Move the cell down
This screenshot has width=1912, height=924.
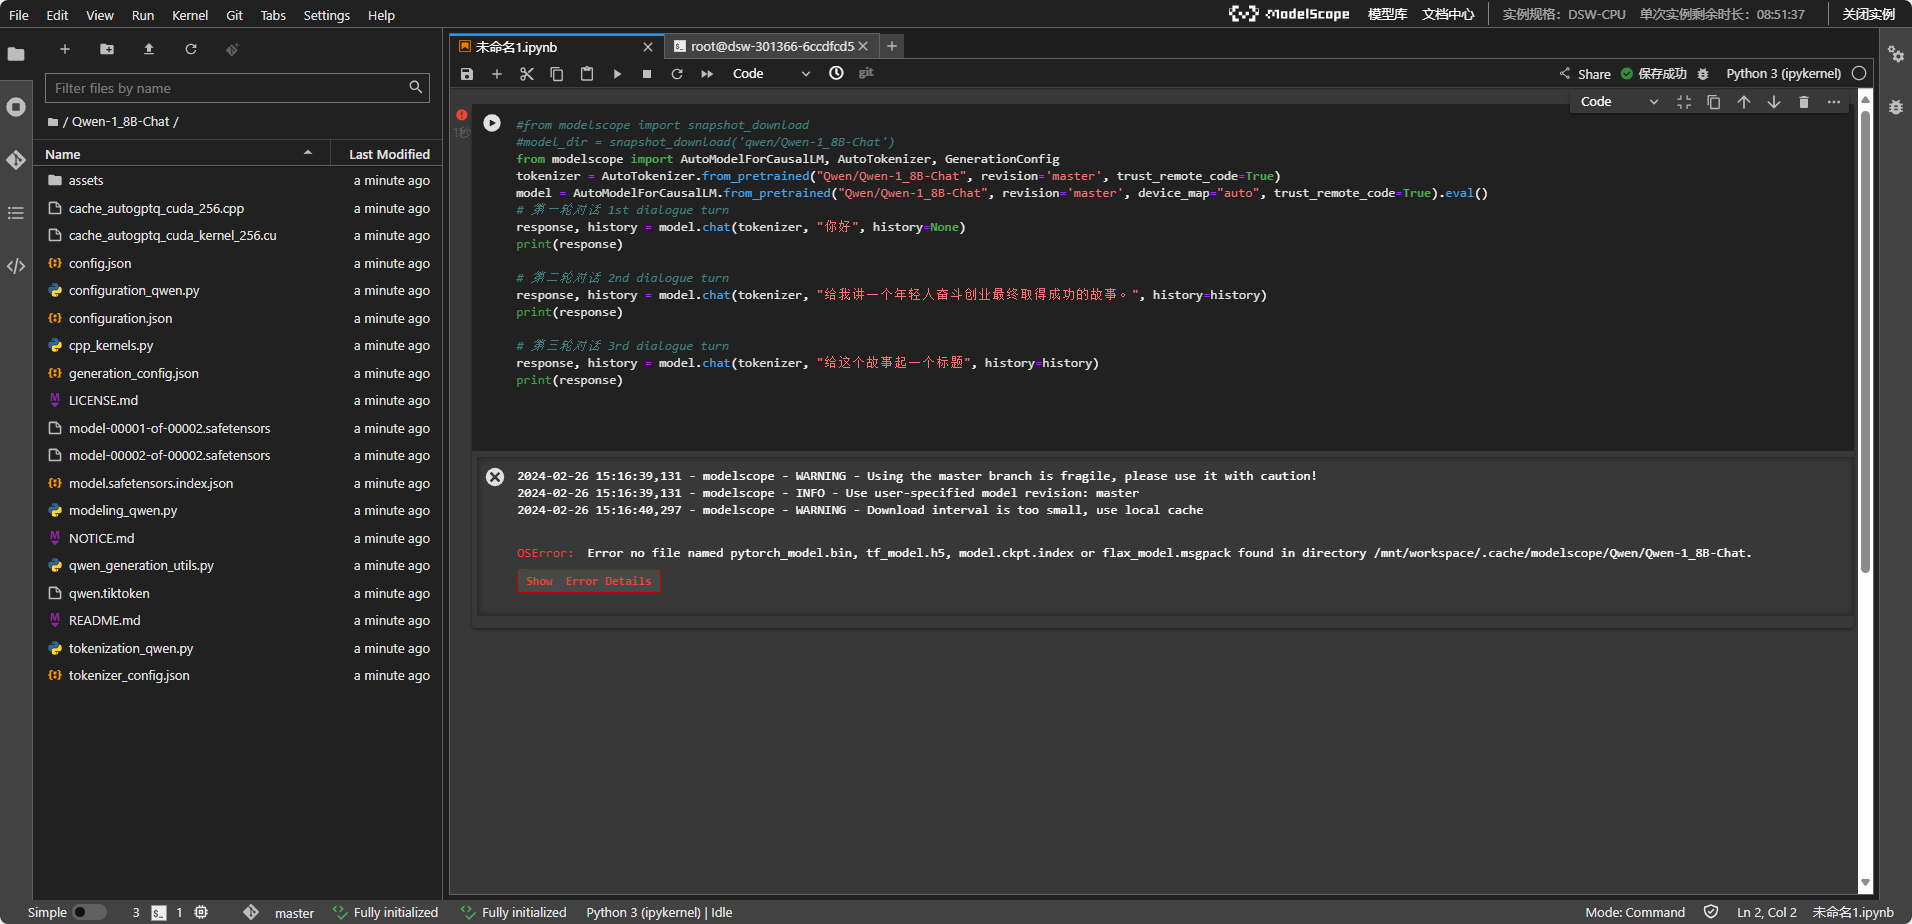tap(1774, 102)
